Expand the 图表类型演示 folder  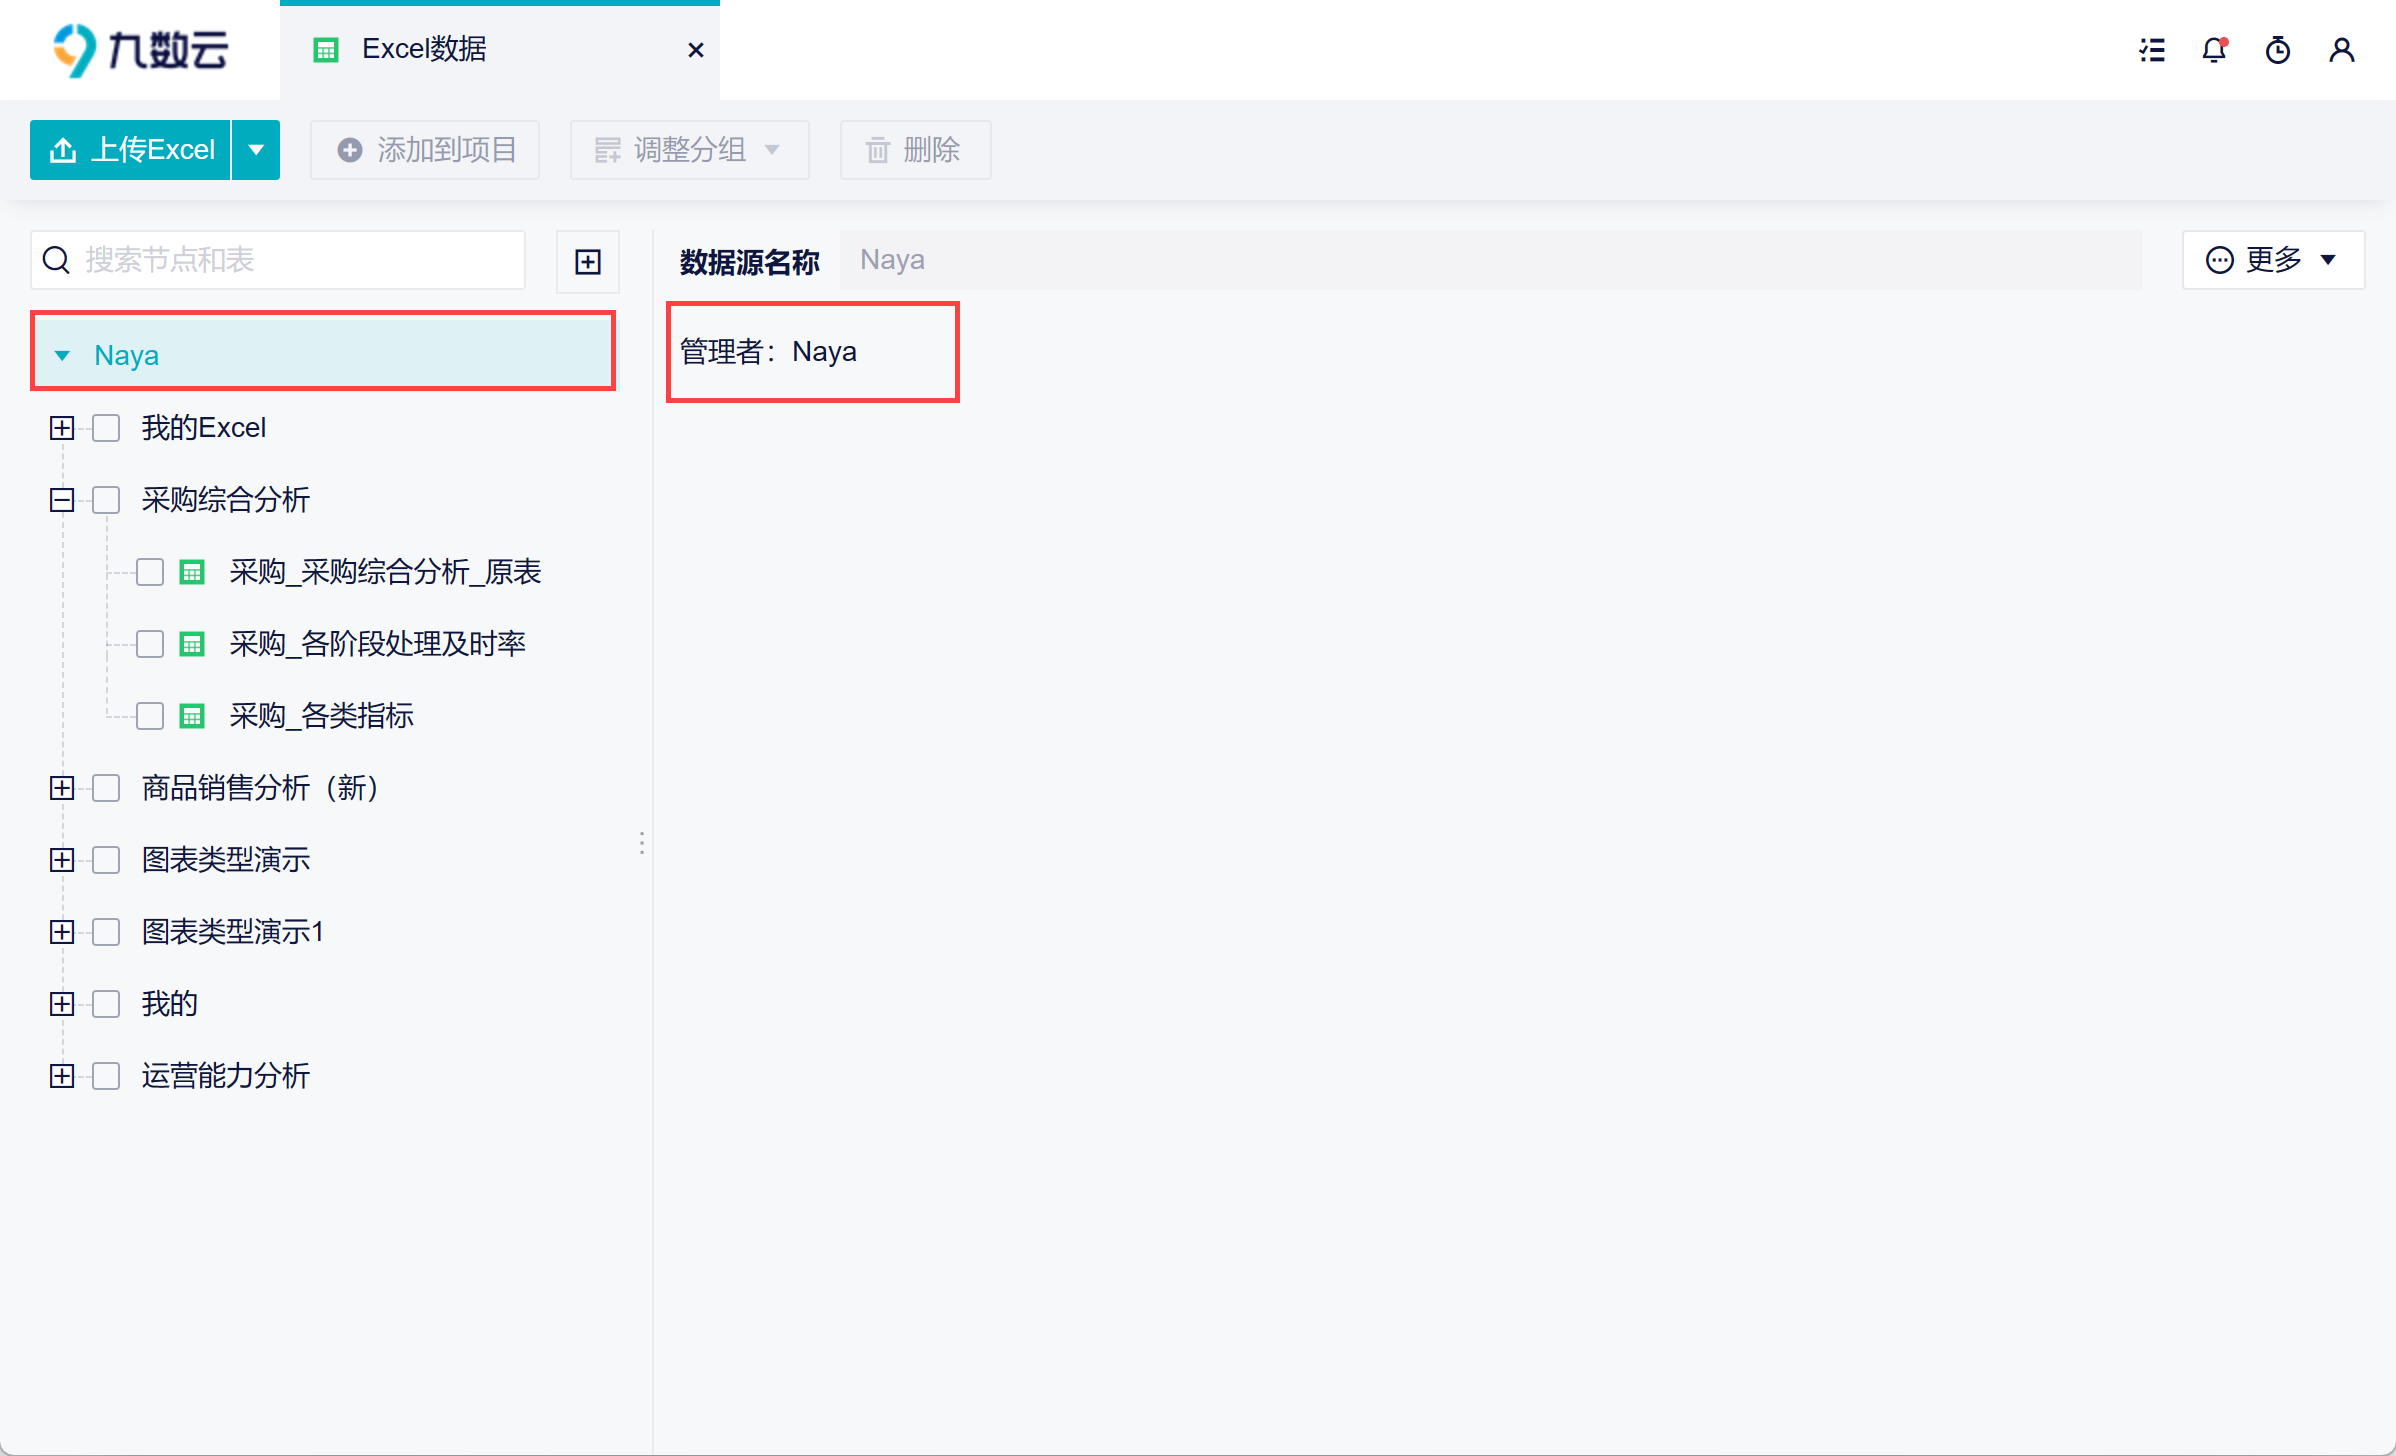click(62, 860)
